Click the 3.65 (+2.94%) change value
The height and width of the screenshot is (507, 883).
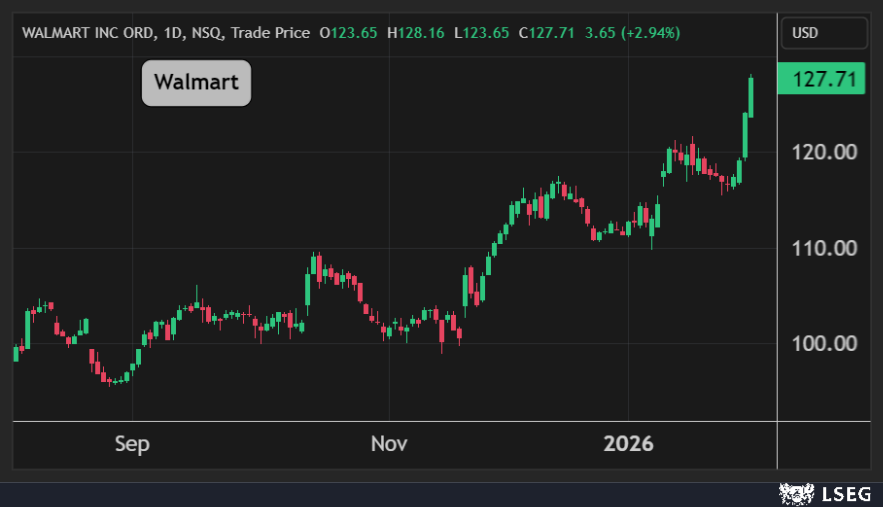(632, 33)
